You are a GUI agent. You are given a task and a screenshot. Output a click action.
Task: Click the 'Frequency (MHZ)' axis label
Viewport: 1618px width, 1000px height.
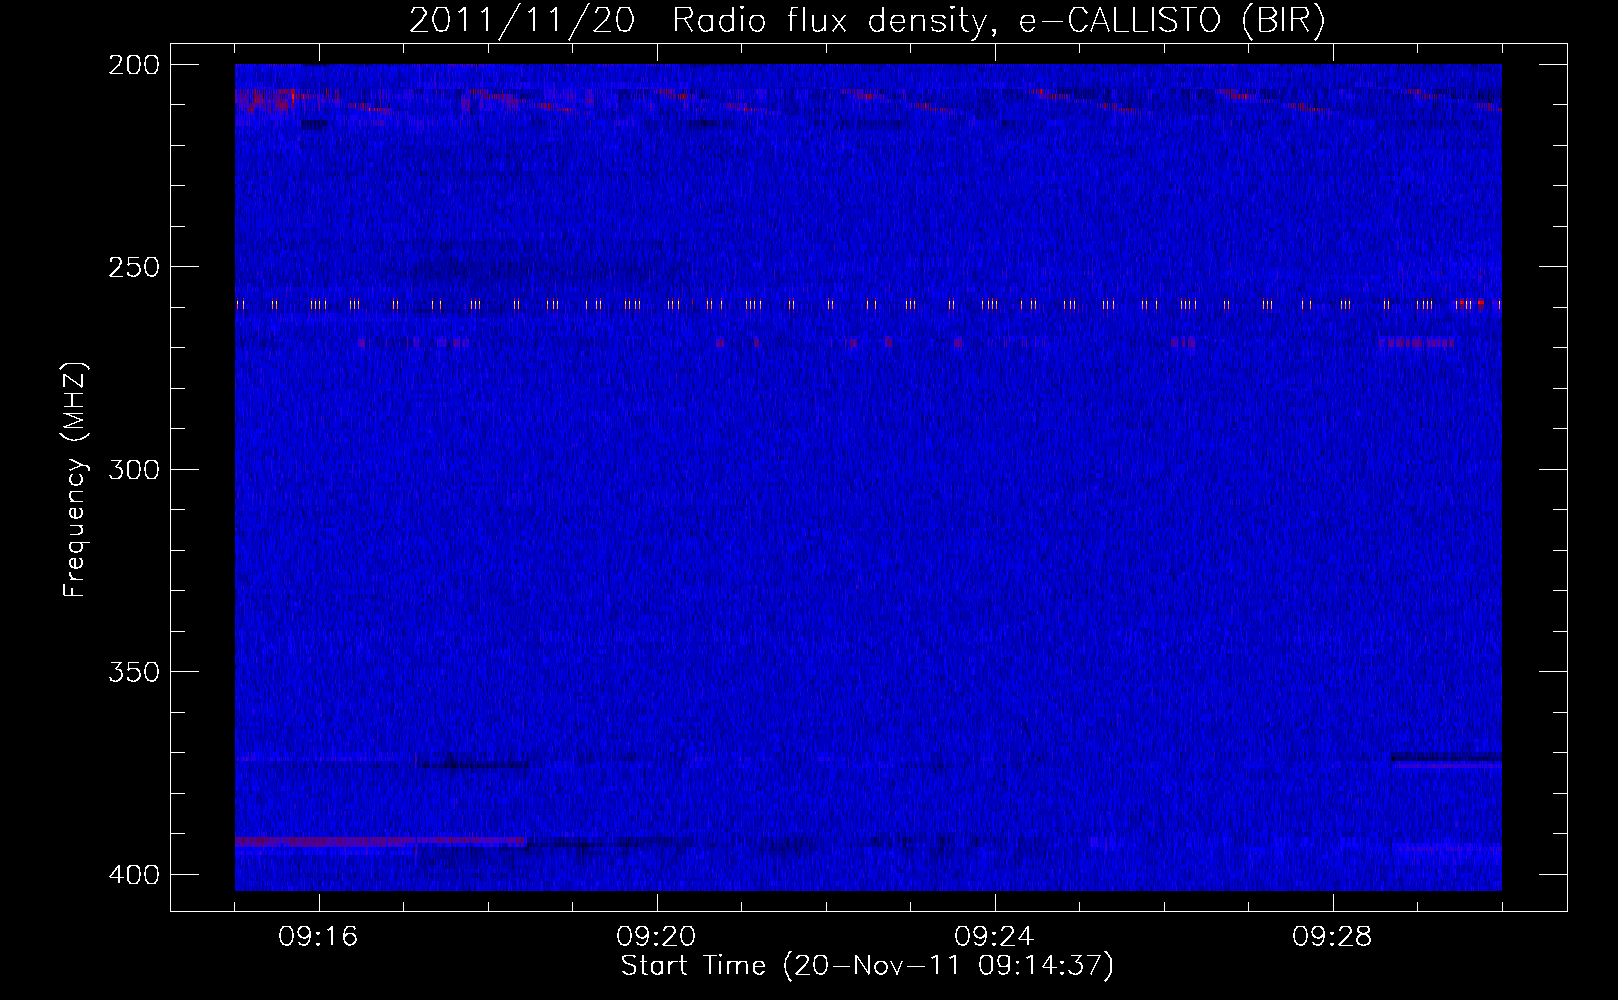(75, 479)
